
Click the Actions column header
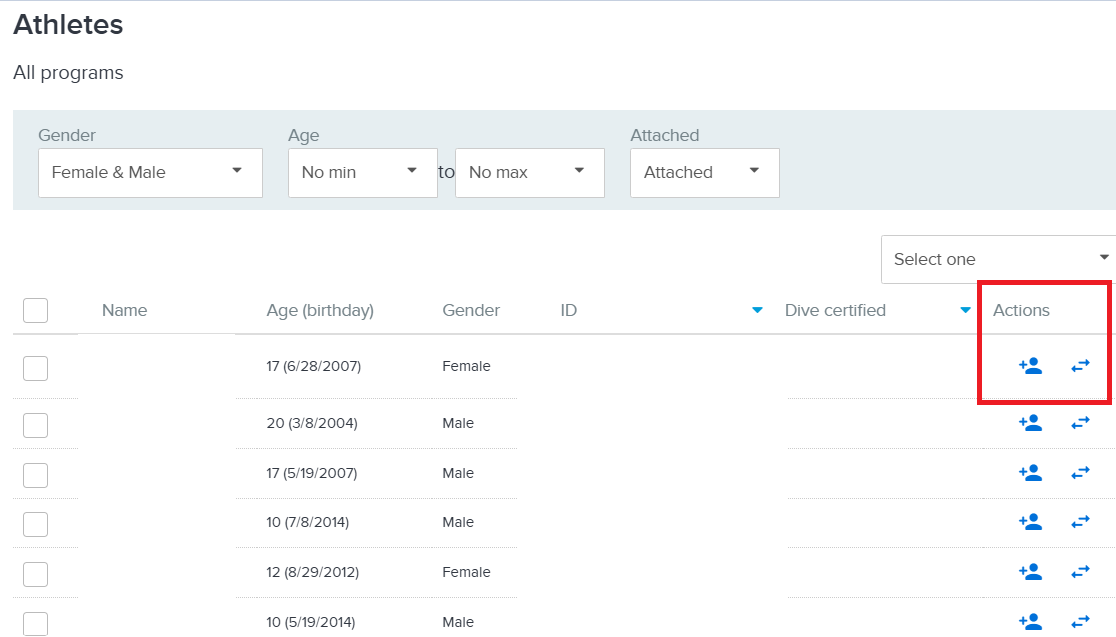1020,310
